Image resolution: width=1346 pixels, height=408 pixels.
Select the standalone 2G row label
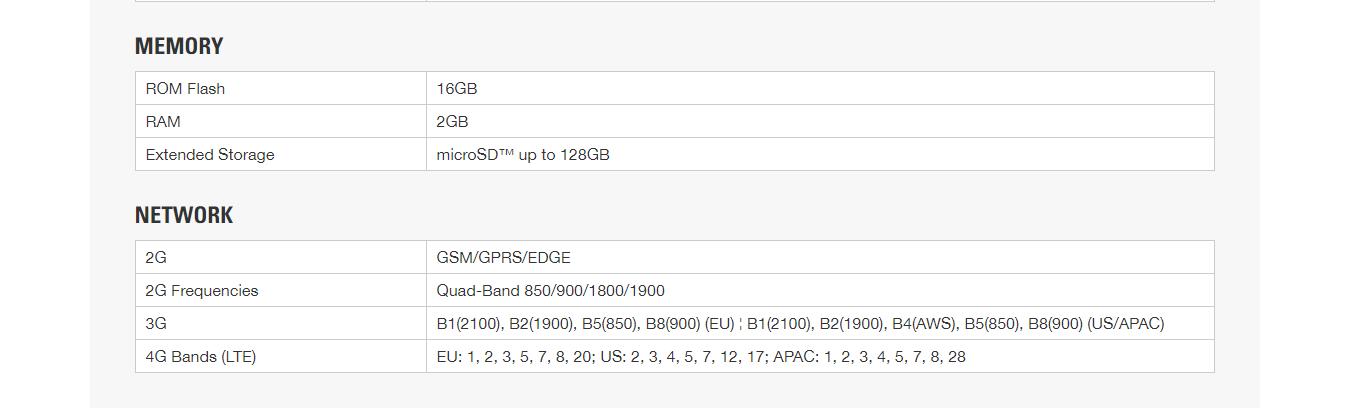[156, 258]
